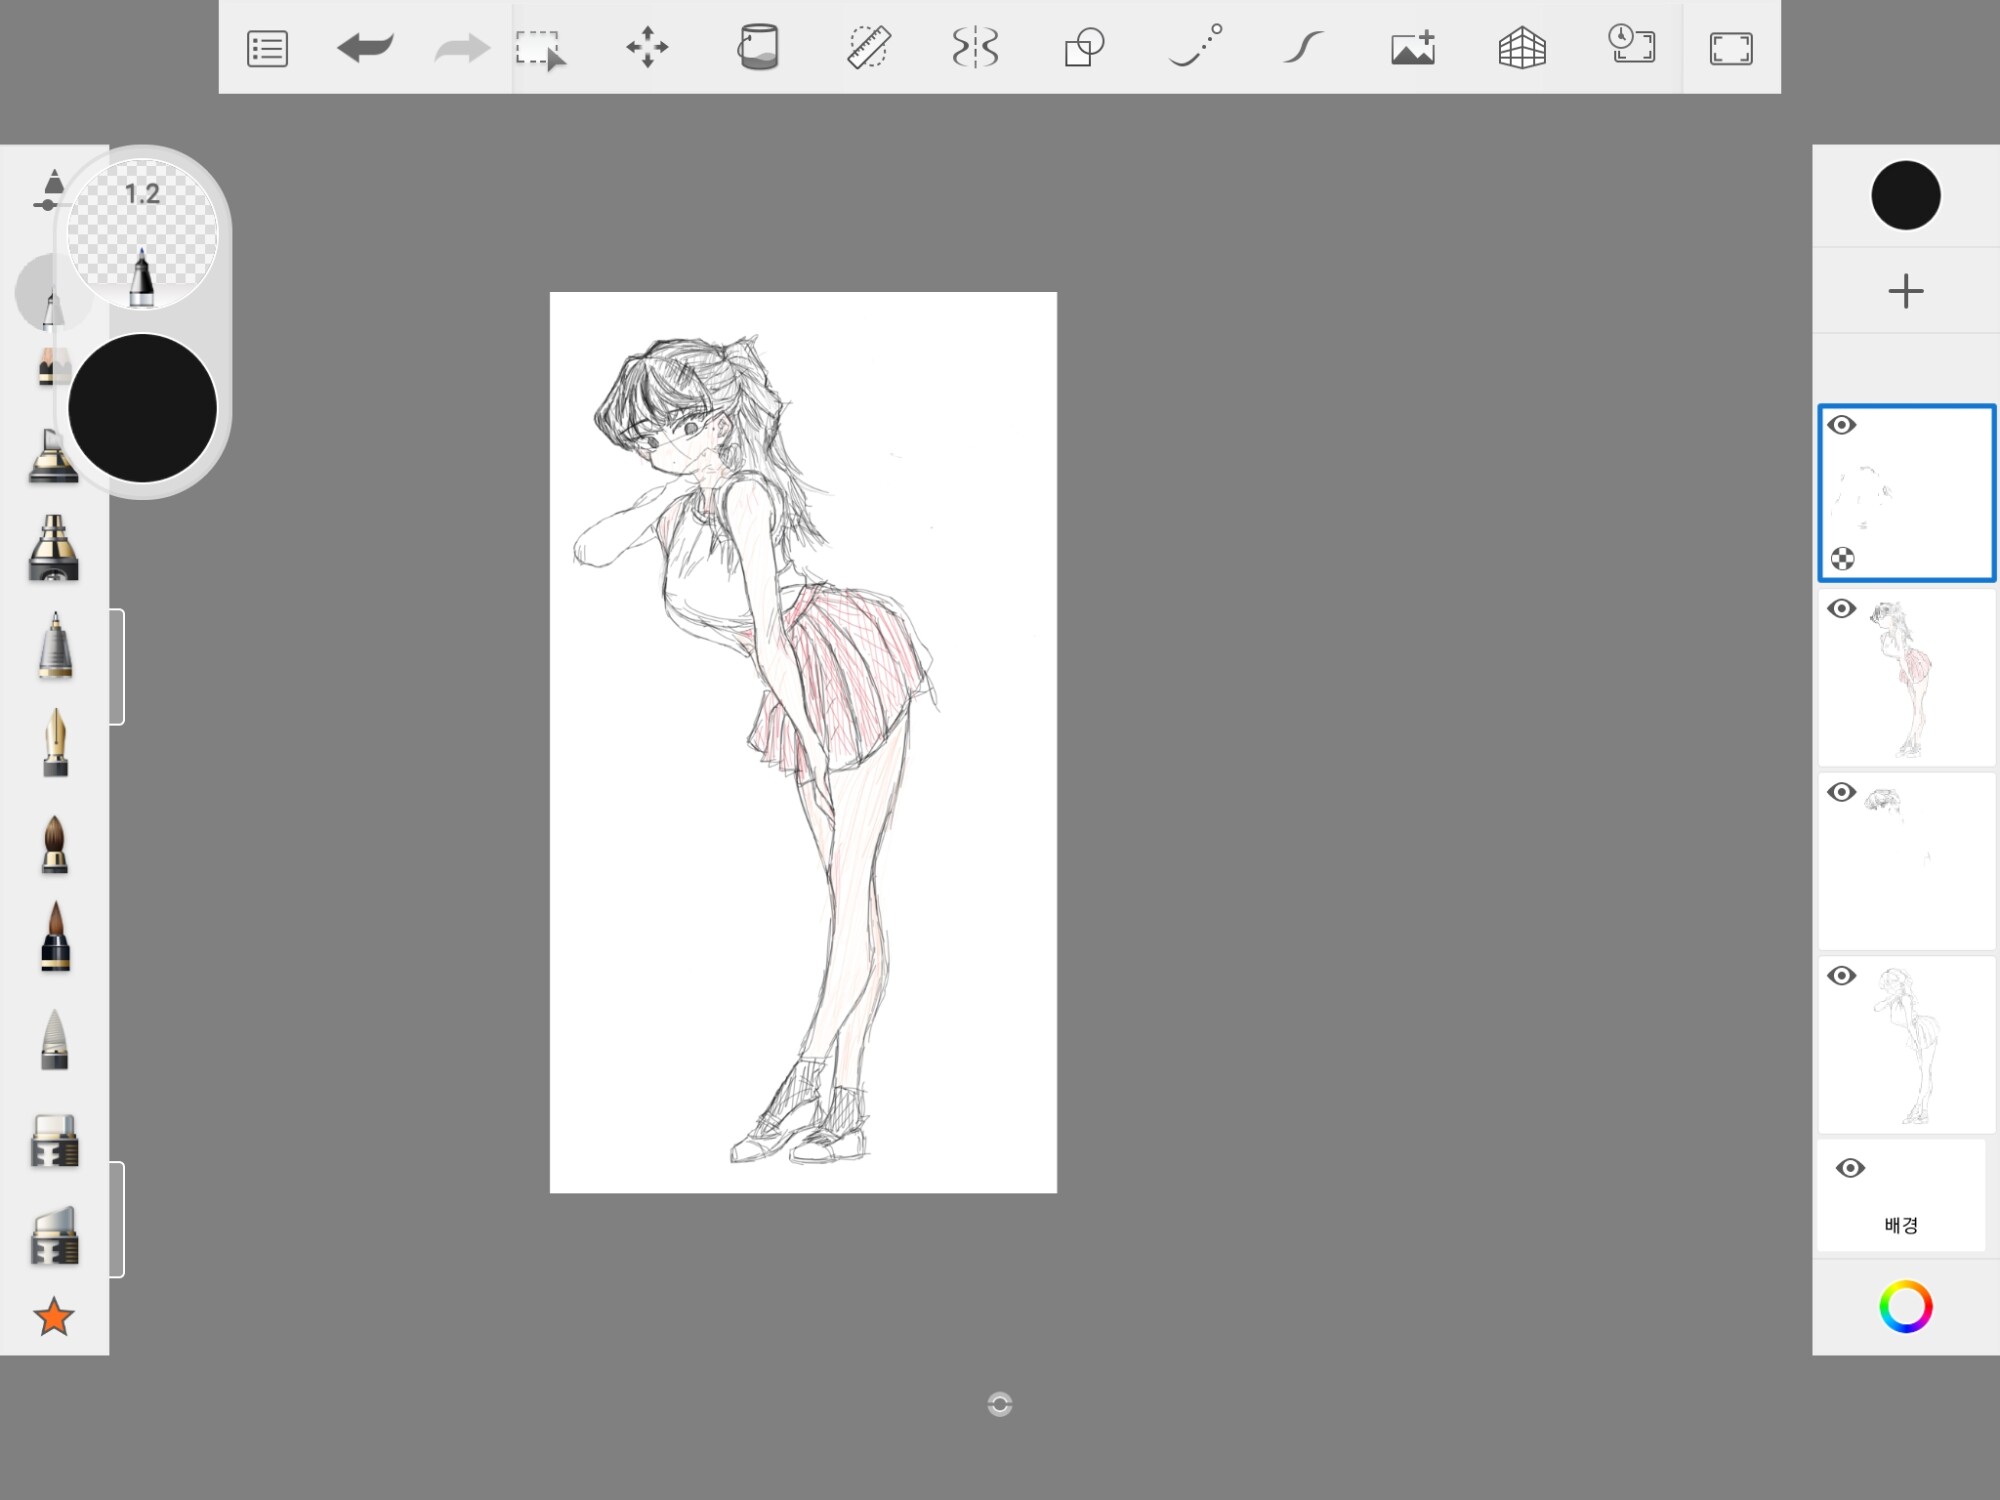The image size is (2000, 1500).
Task: Open the rainbow color wheel editor
Action: (1905, 1306)
